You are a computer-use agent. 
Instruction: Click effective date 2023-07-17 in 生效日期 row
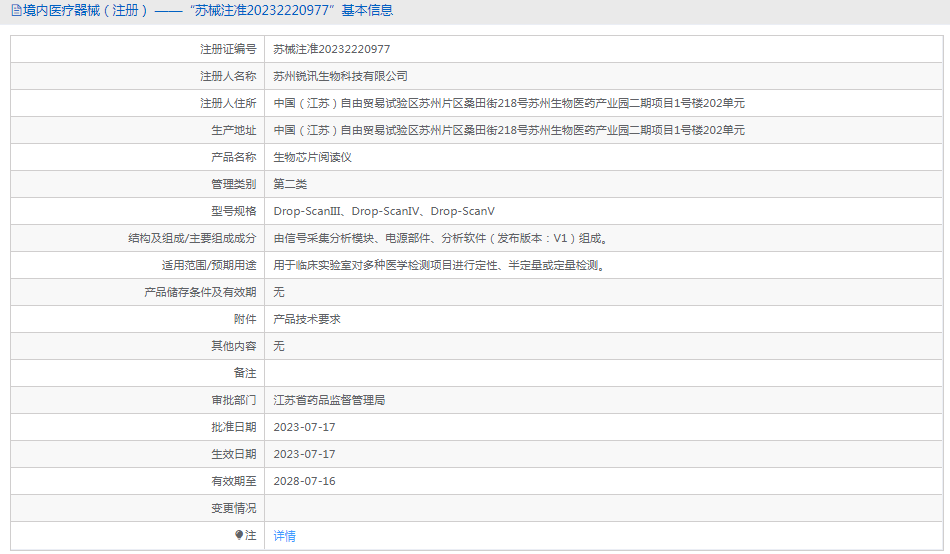(304, 454)
